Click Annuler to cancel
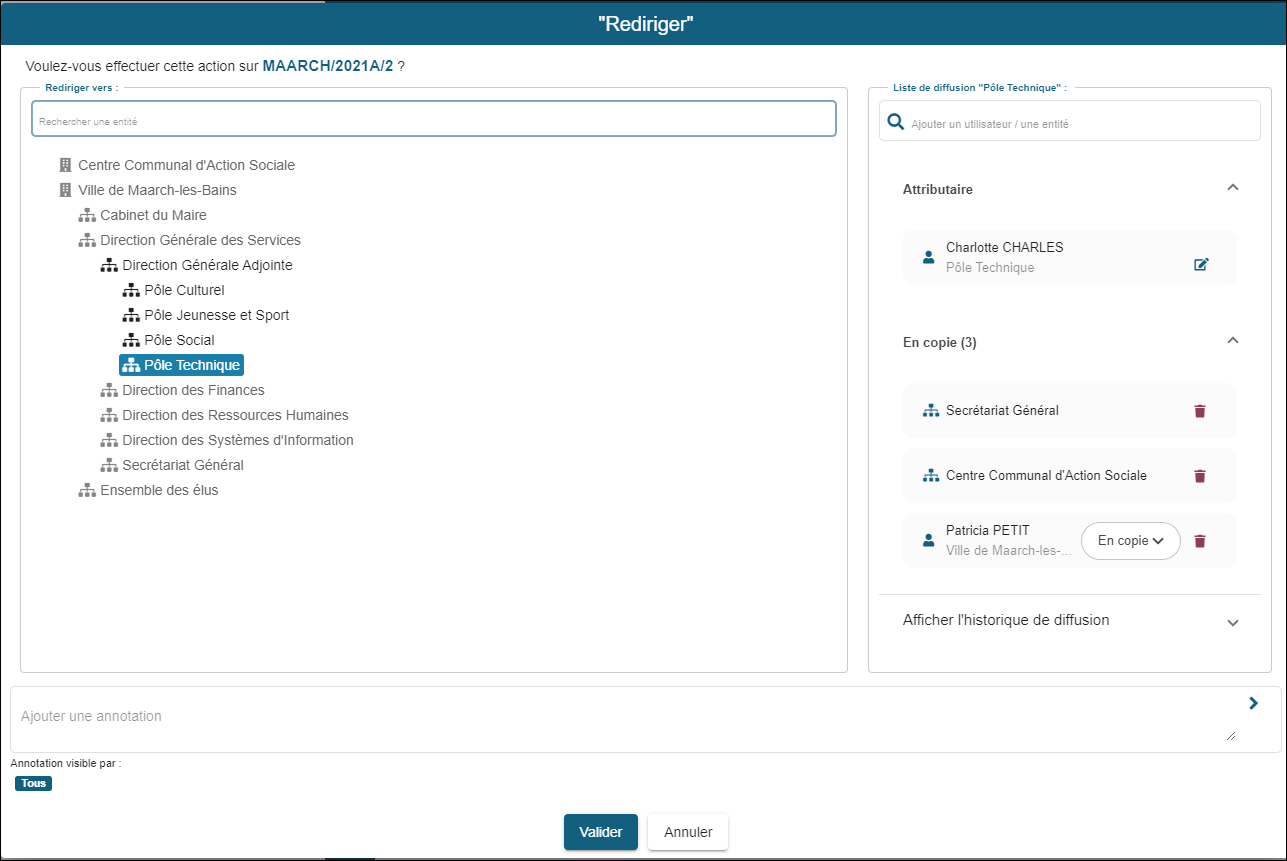This screenshot has height=861, width=1287. 688,832
